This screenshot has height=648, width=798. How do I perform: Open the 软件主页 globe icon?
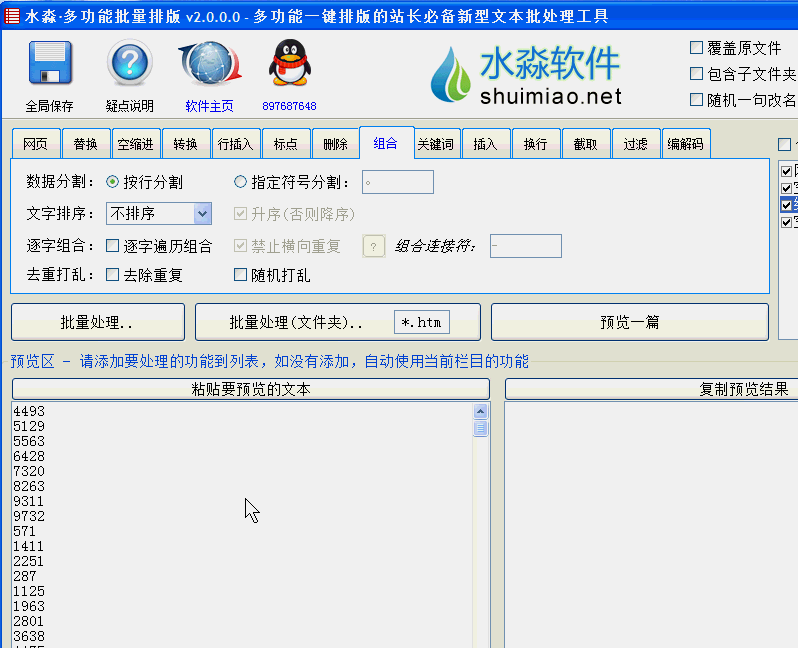tap(209, 66)
